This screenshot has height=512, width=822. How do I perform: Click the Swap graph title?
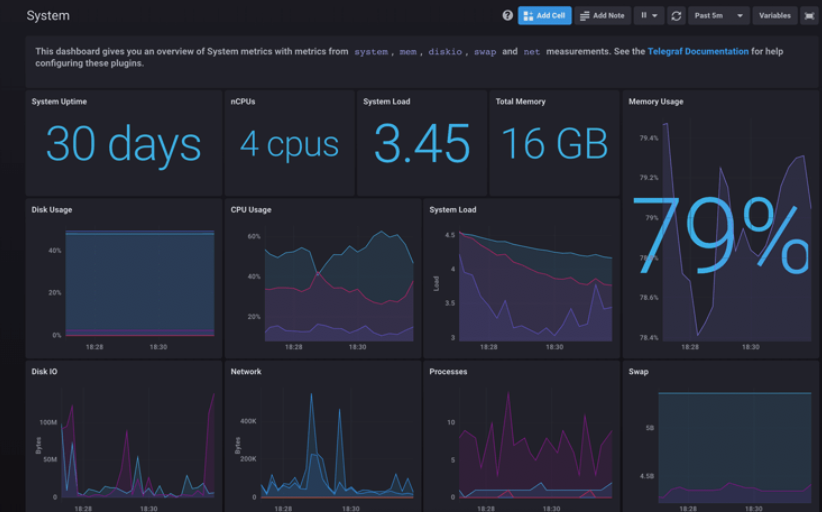(638, 372)
